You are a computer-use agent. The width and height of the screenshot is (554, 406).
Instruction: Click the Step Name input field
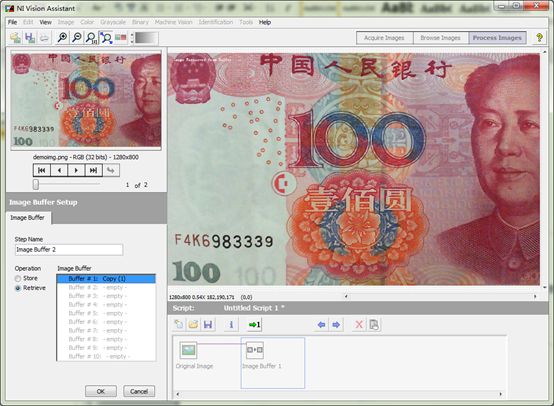tap(69, 249)
